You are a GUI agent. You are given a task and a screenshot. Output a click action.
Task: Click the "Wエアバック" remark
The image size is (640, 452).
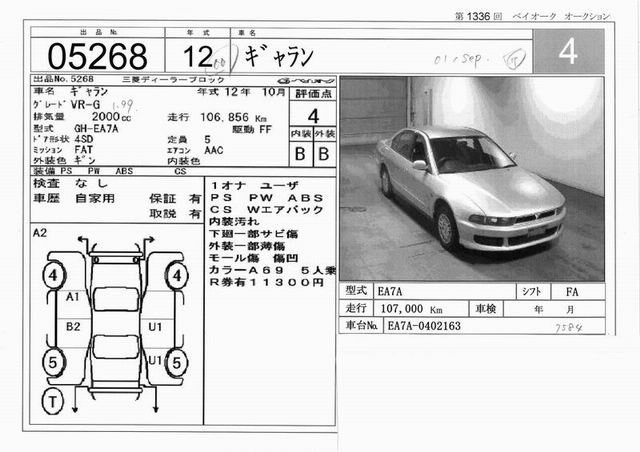pos(285,210)
